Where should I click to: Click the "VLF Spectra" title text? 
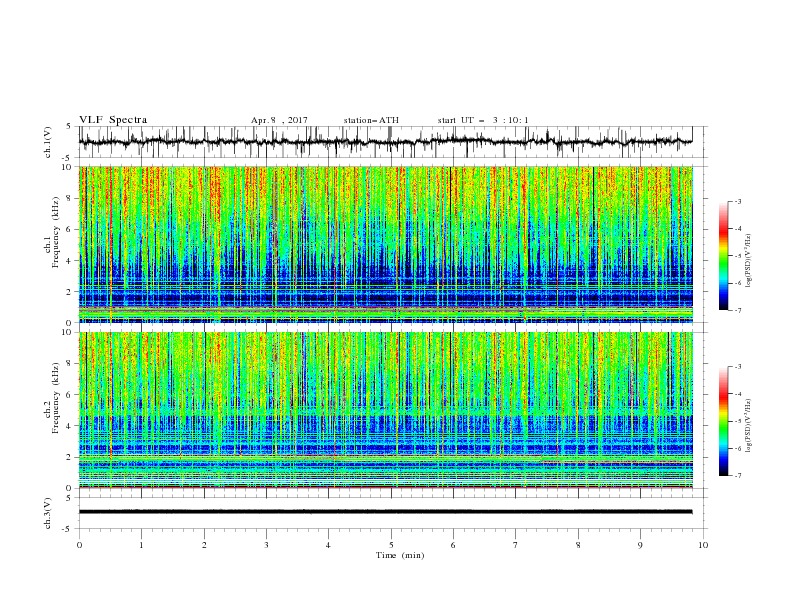[x=113, y=120]
